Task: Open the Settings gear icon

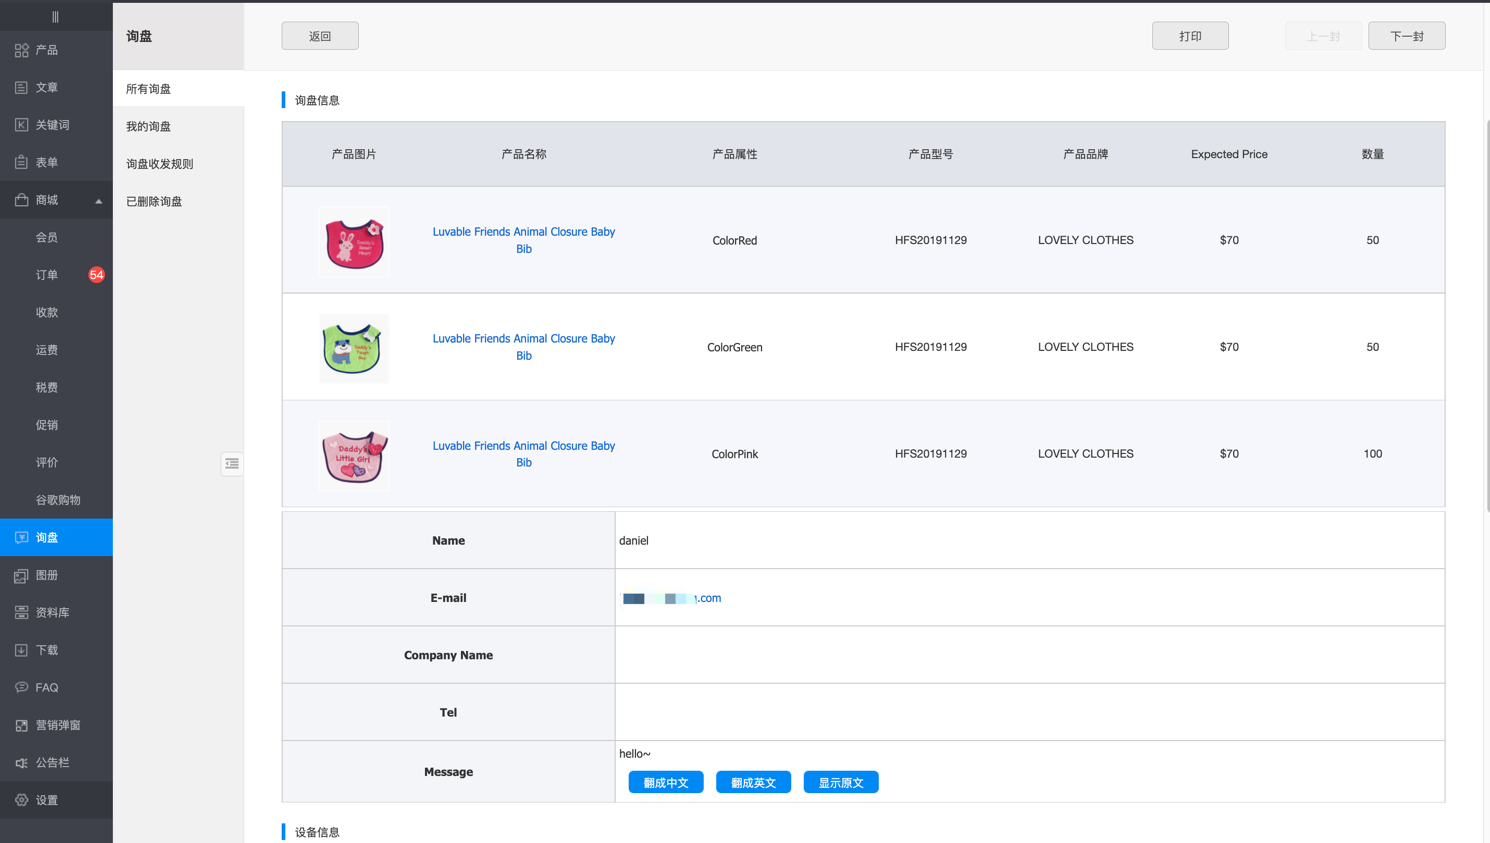Action: 21,800
